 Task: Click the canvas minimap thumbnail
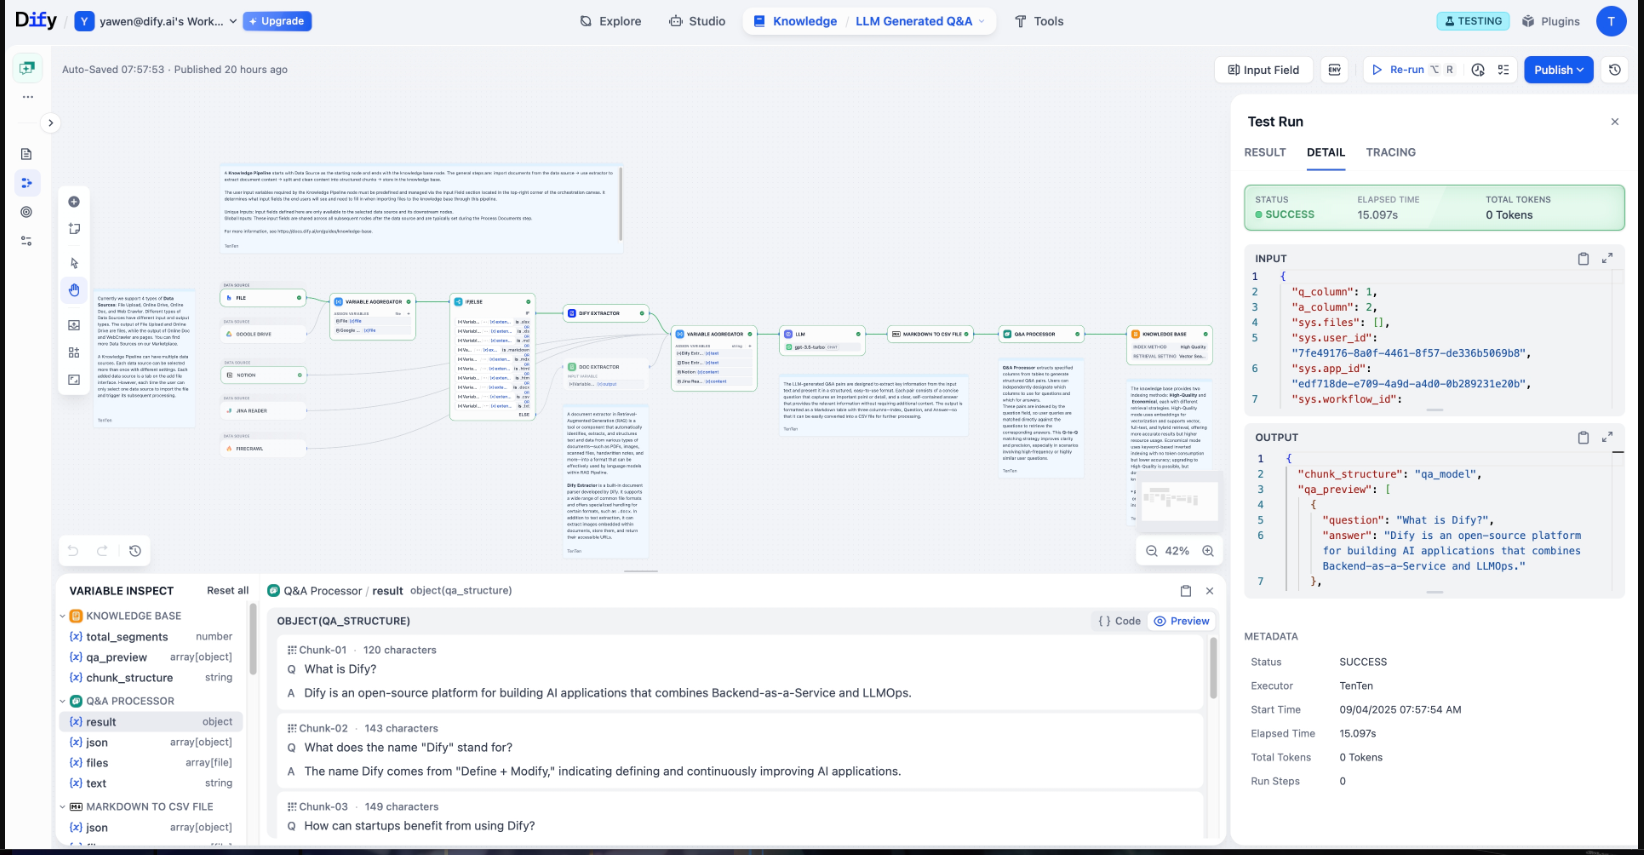click(x=1180, y=500)
